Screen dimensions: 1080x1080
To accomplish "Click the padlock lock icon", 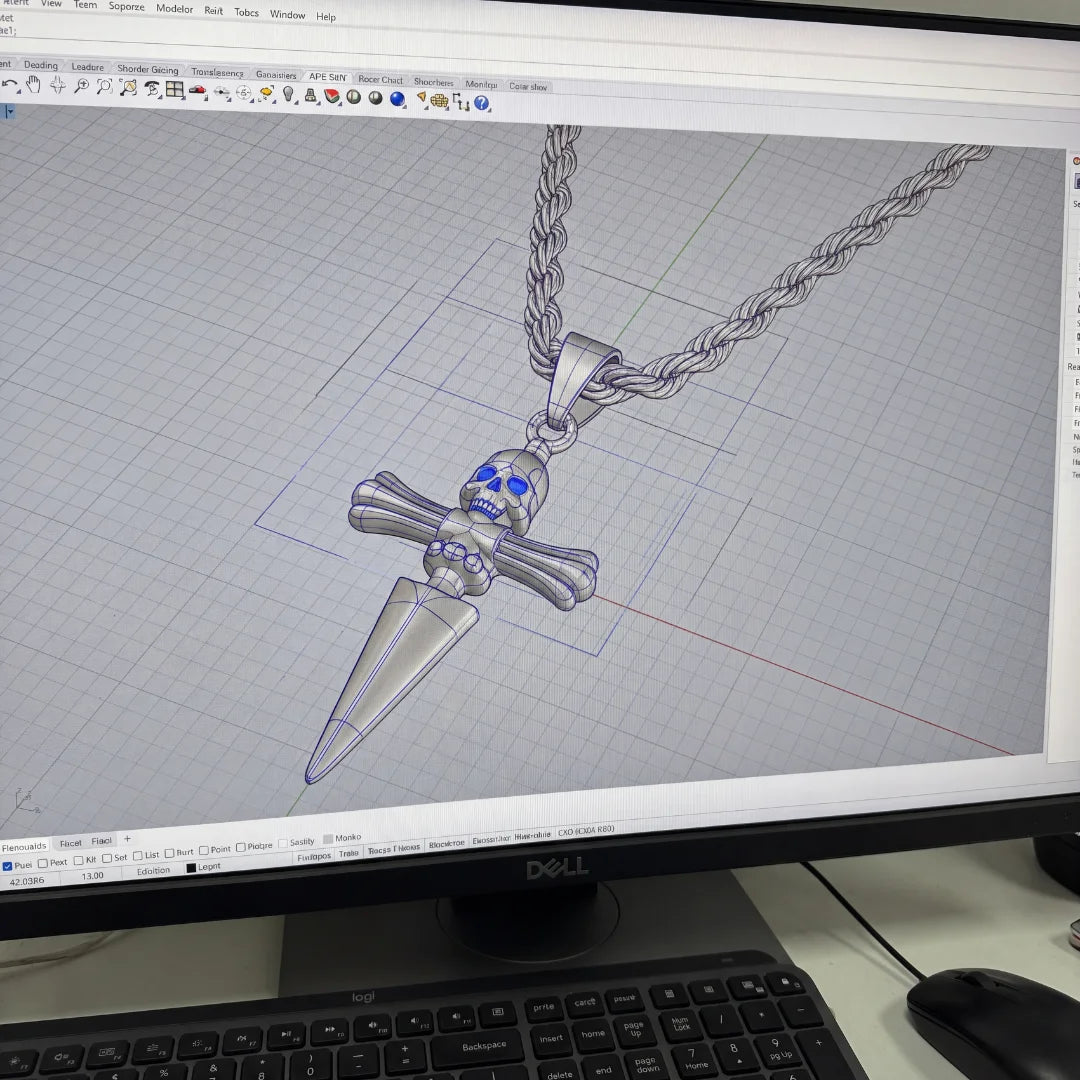I will (x=785, y=982).
